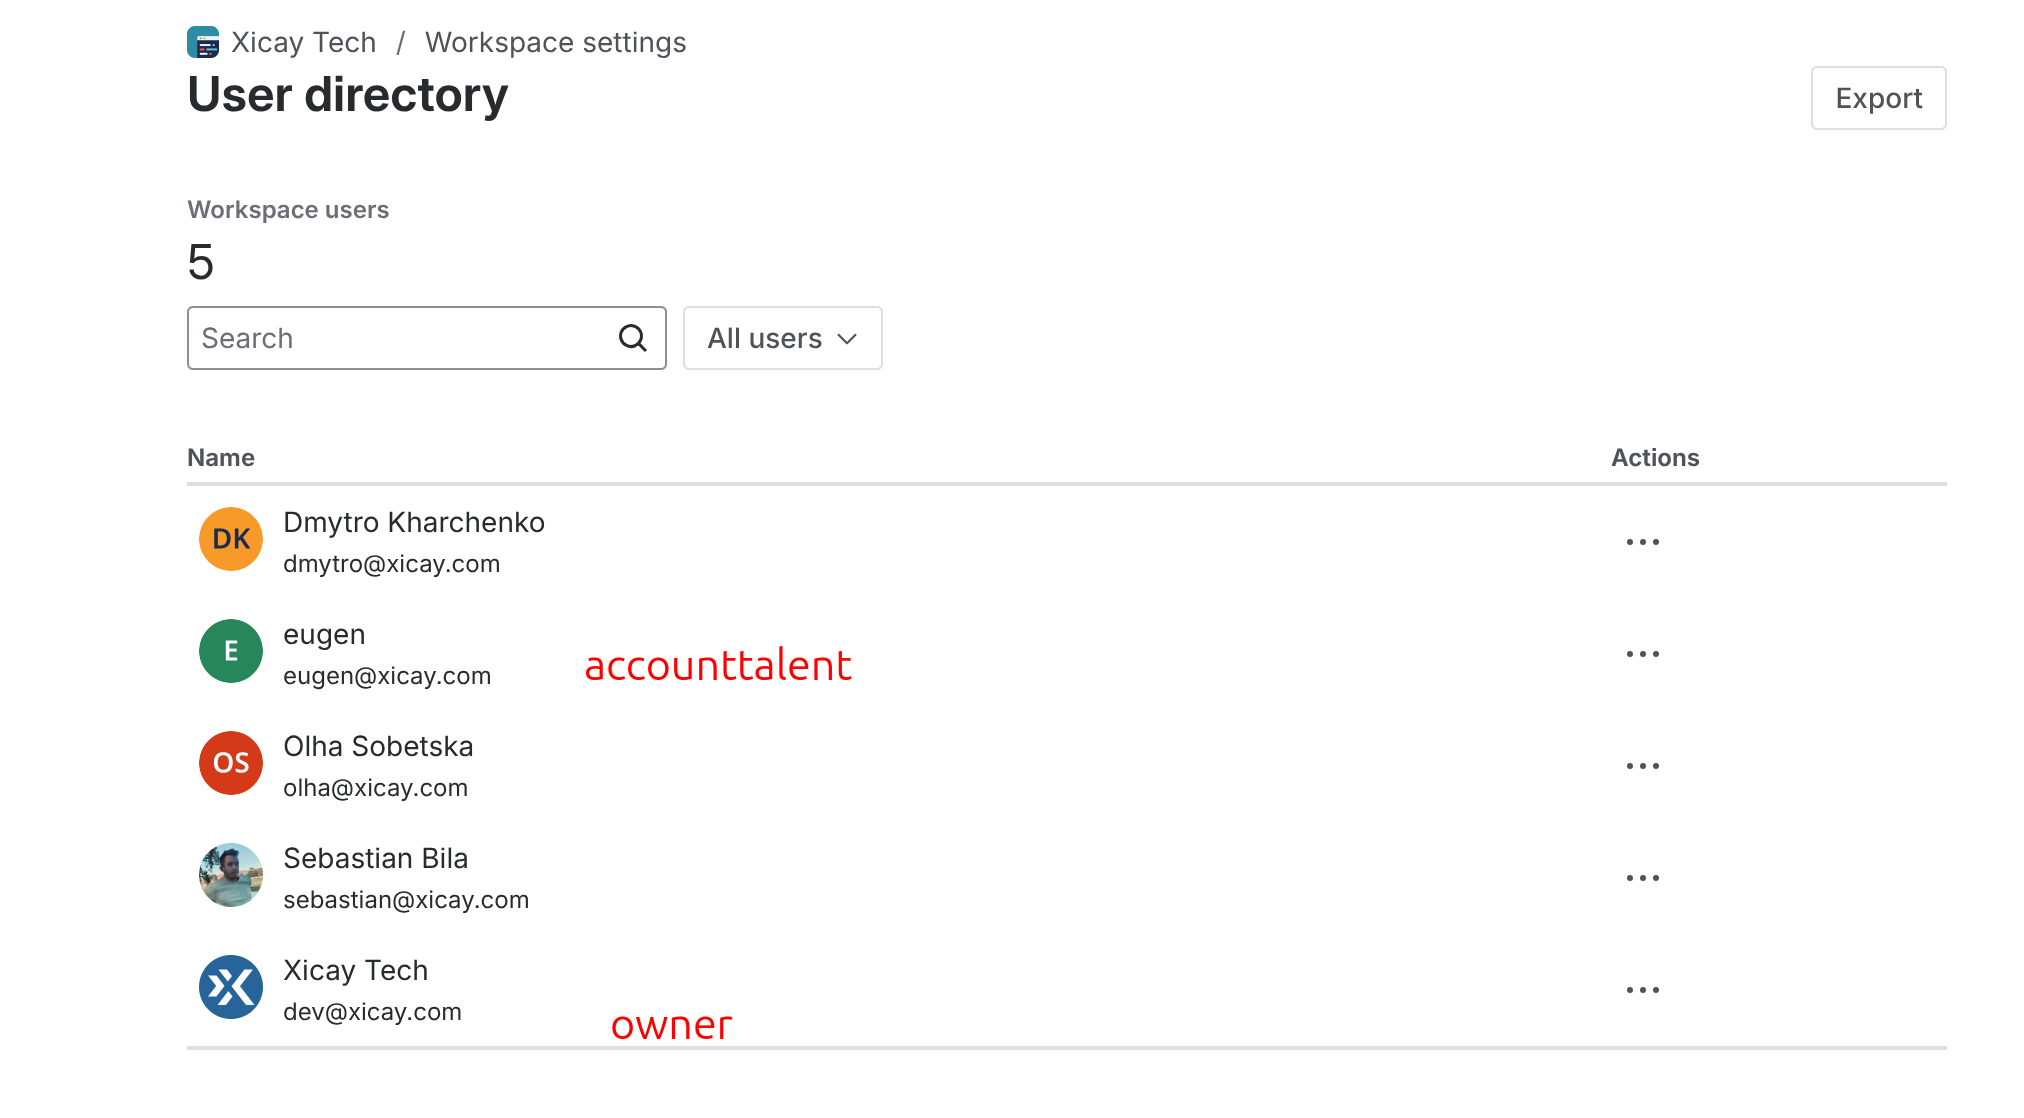
Task: Open actions menu for Dmytro Kharchenko
Action: click(1642, 542)
